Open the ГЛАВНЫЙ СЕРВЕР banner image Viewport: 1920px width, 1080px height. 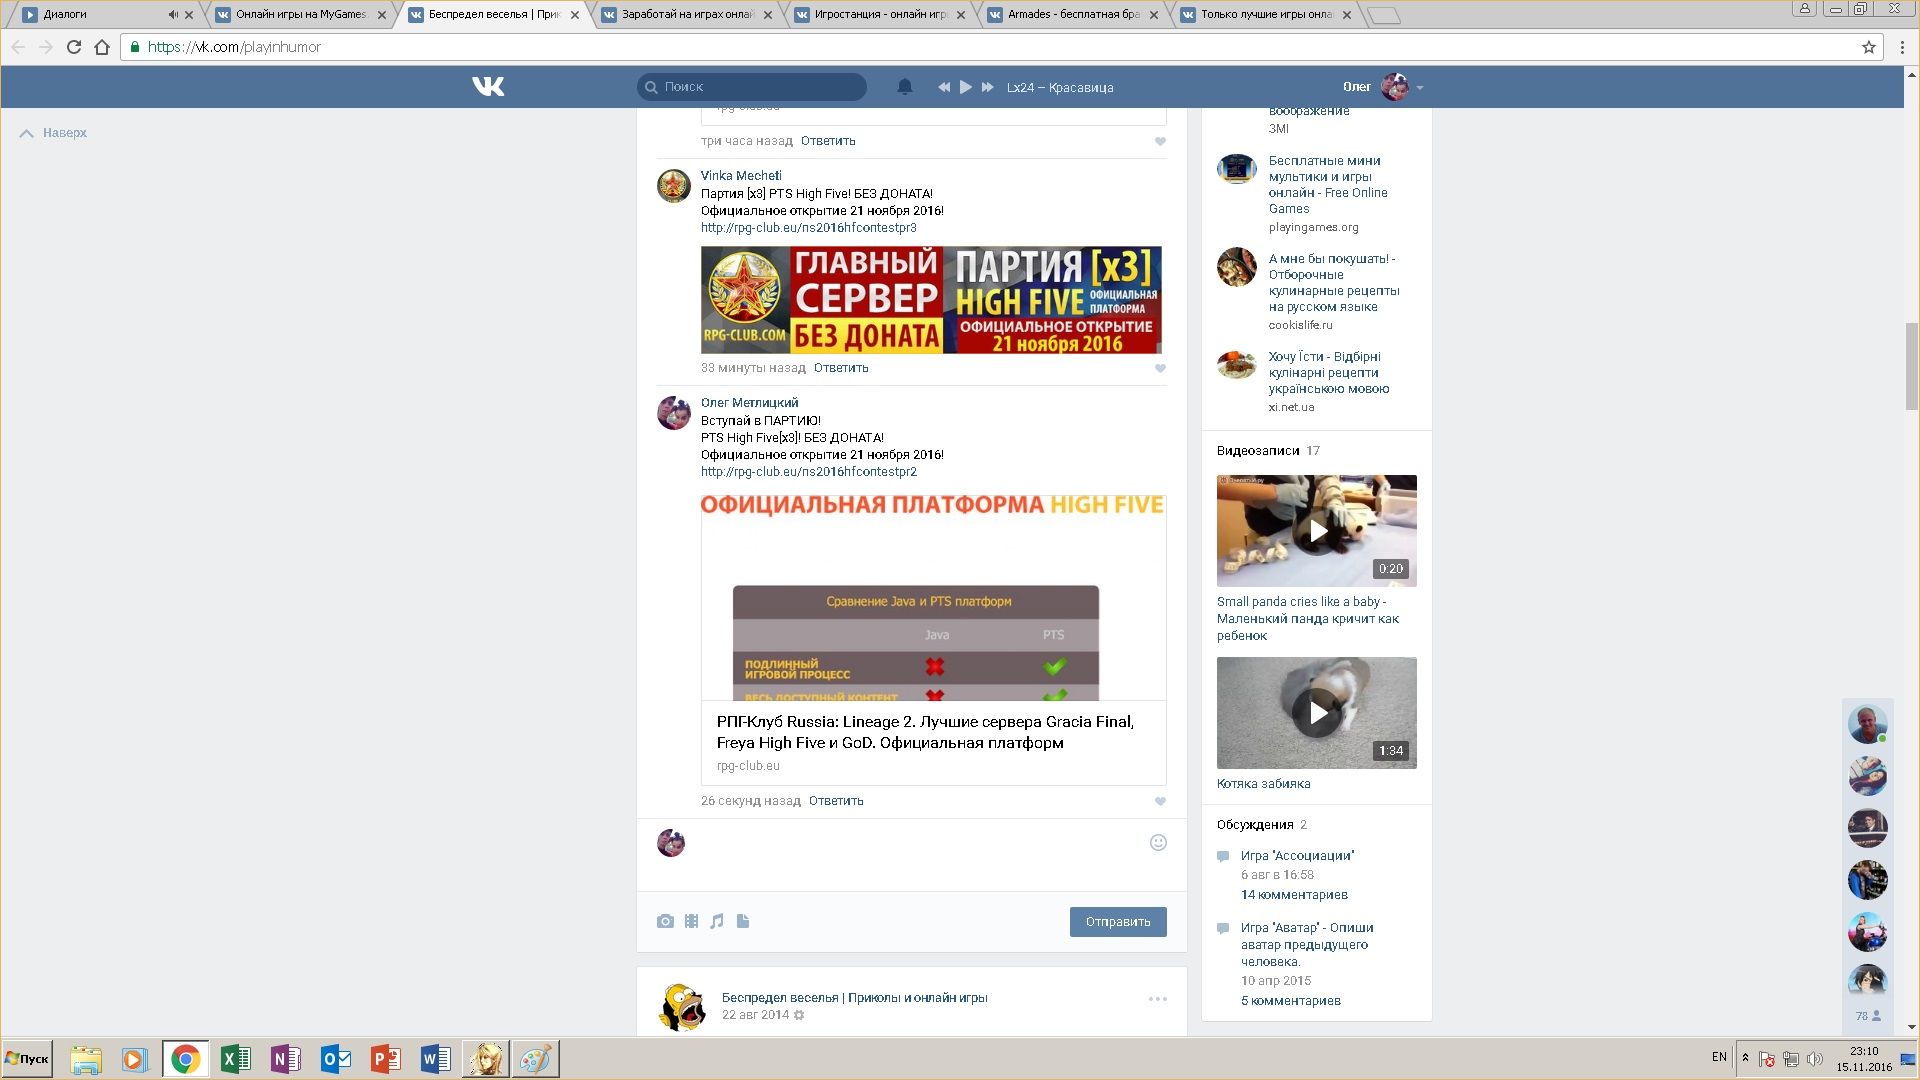[x=931, y=300]
